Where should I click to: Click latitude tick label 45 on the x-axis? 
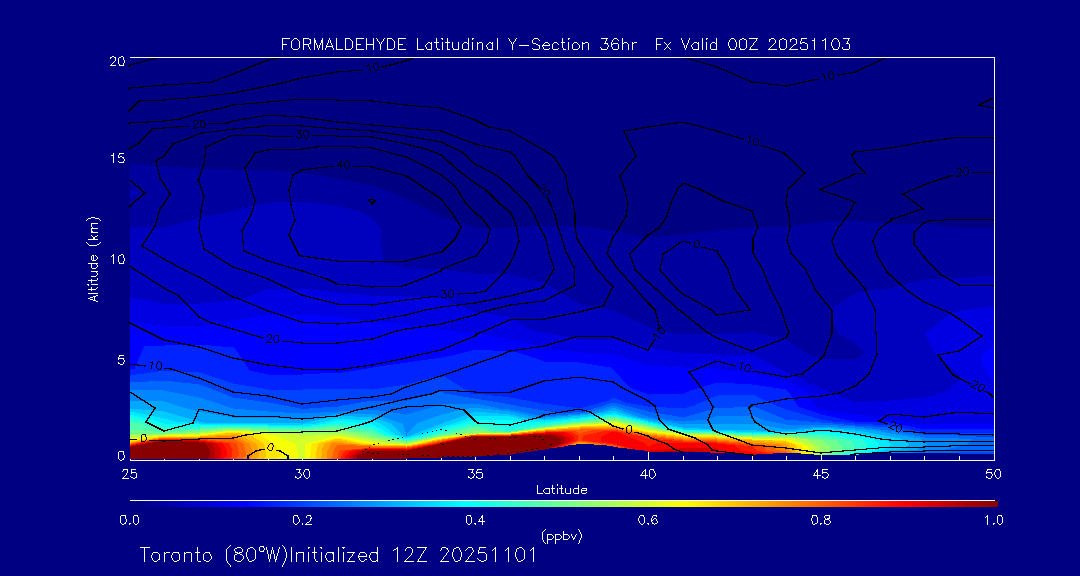coord(821,472)
